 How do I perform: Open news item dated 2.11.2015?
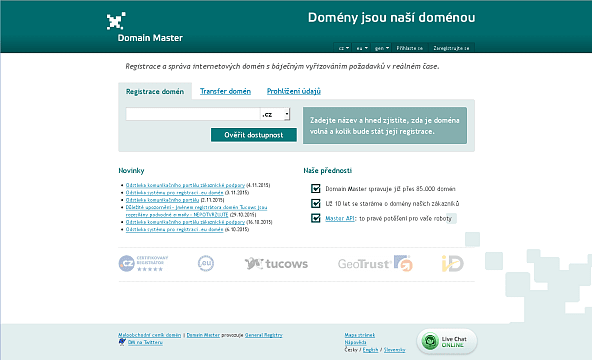[x=162, y=200]
